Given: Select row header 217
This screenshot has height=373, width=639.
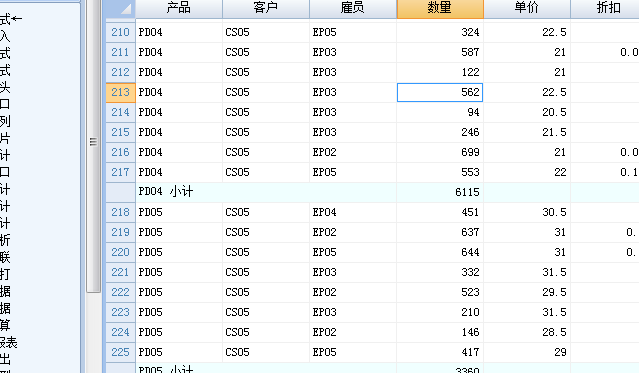Looking at the screenshot, I should click(121, 172).
